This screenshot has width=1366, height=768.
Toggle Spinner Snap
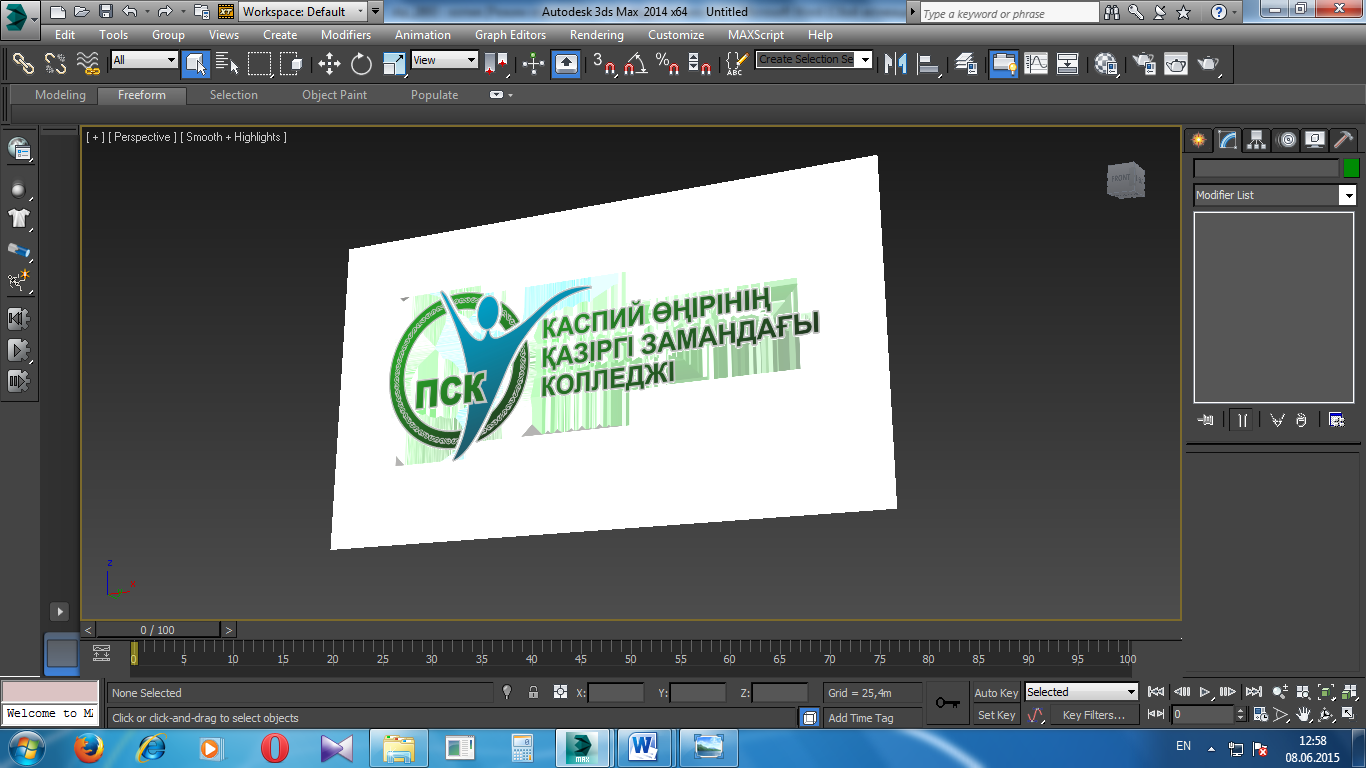click(x=700, y=64)
